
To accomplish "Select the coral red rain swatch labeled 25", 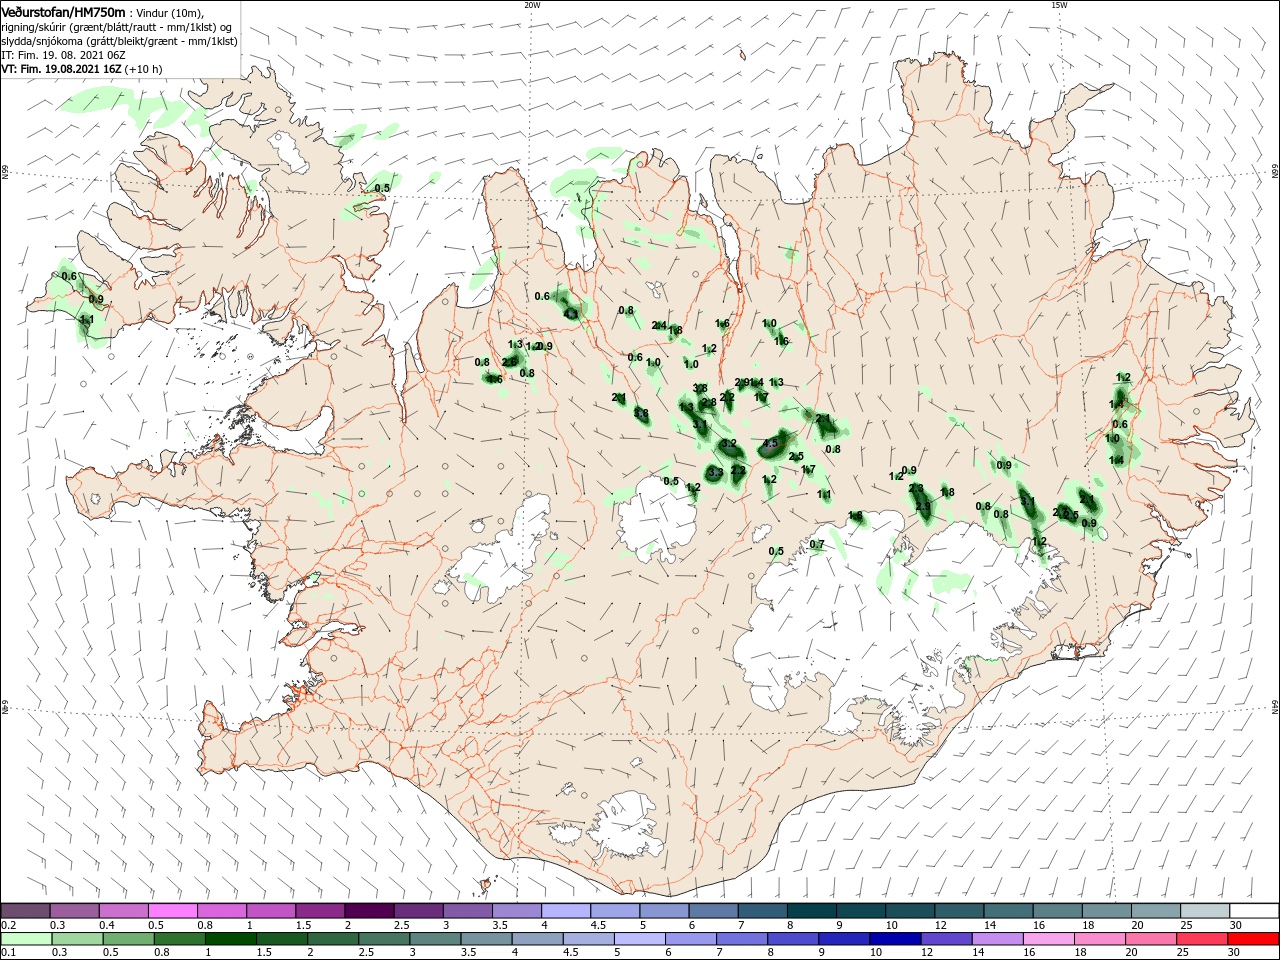I will click(1202, 939).
